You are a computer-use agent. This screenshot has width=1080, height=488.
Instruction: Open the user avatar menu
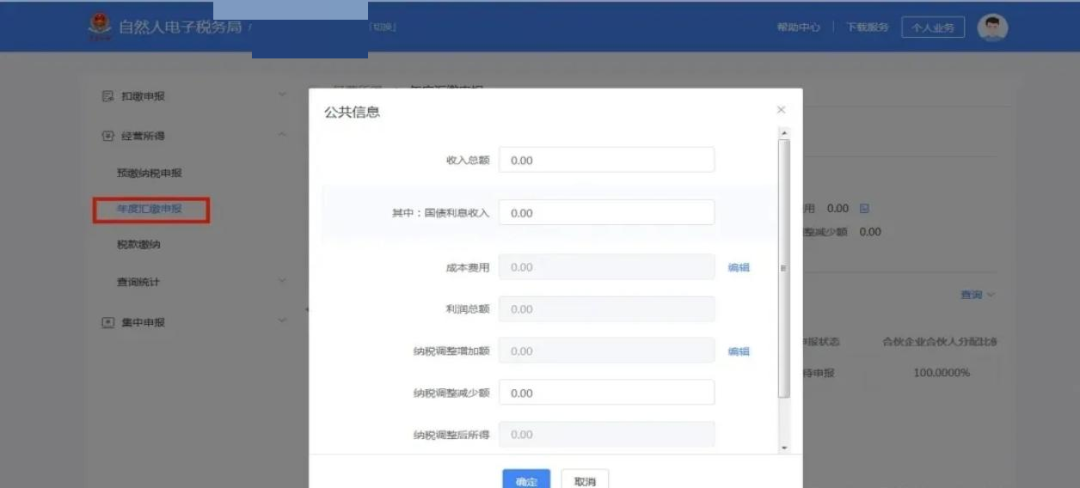click(993, 28)
